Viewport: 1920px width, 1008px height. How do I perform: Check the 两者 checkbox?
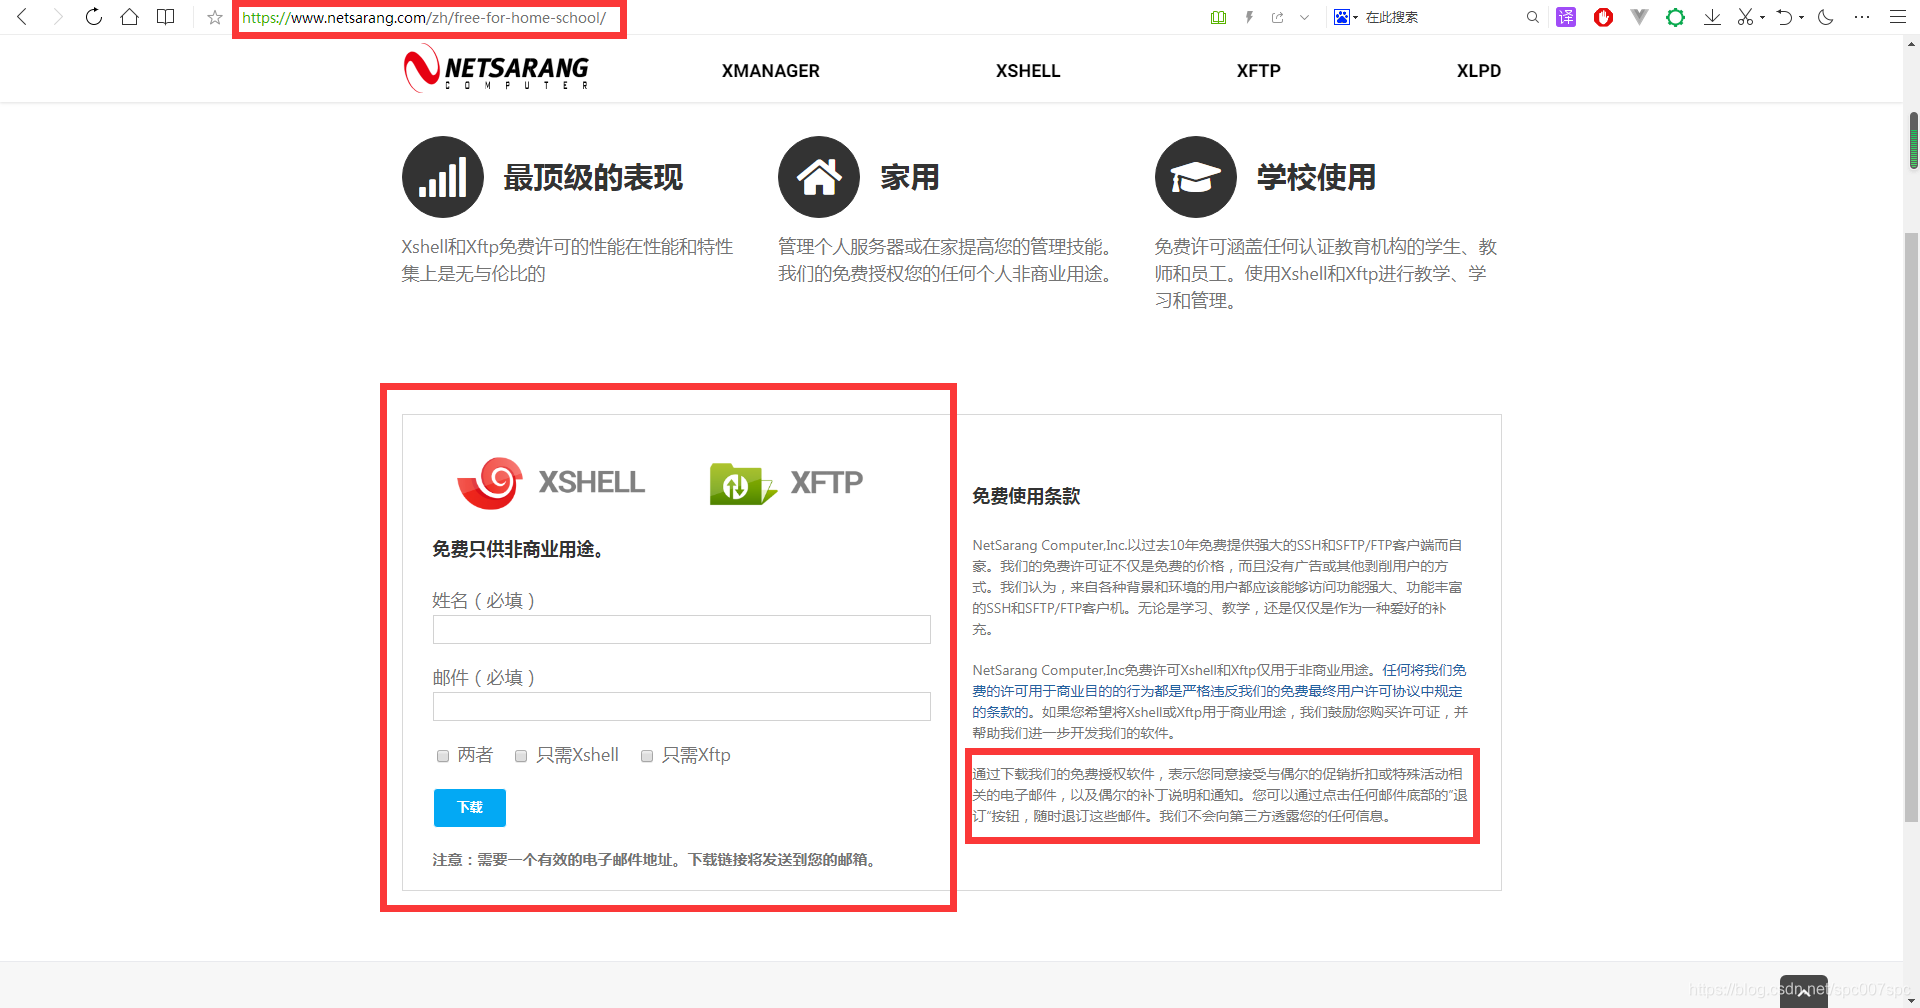442,756
